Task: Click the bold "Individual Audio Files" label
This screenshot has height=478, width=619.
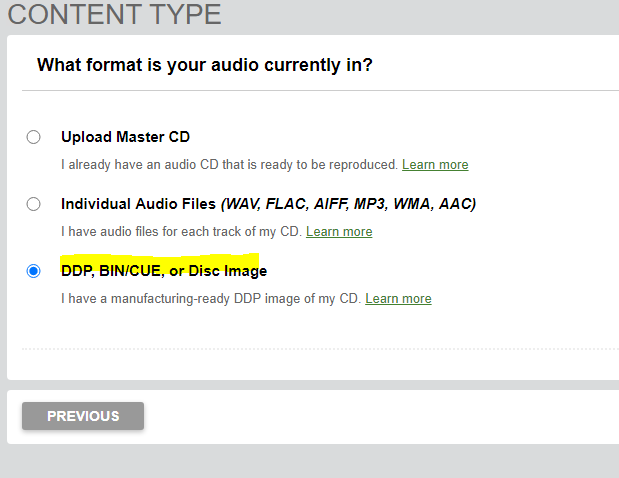Action: pyautogui.click(x=138, y=204)
